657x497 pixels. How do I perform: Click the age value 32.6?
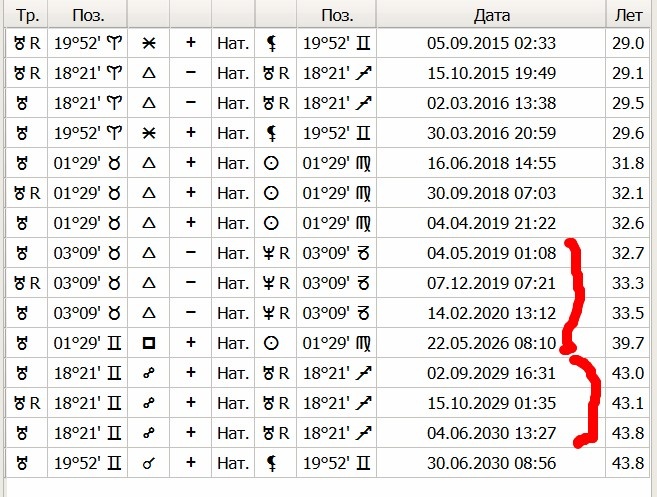point(628,223)
